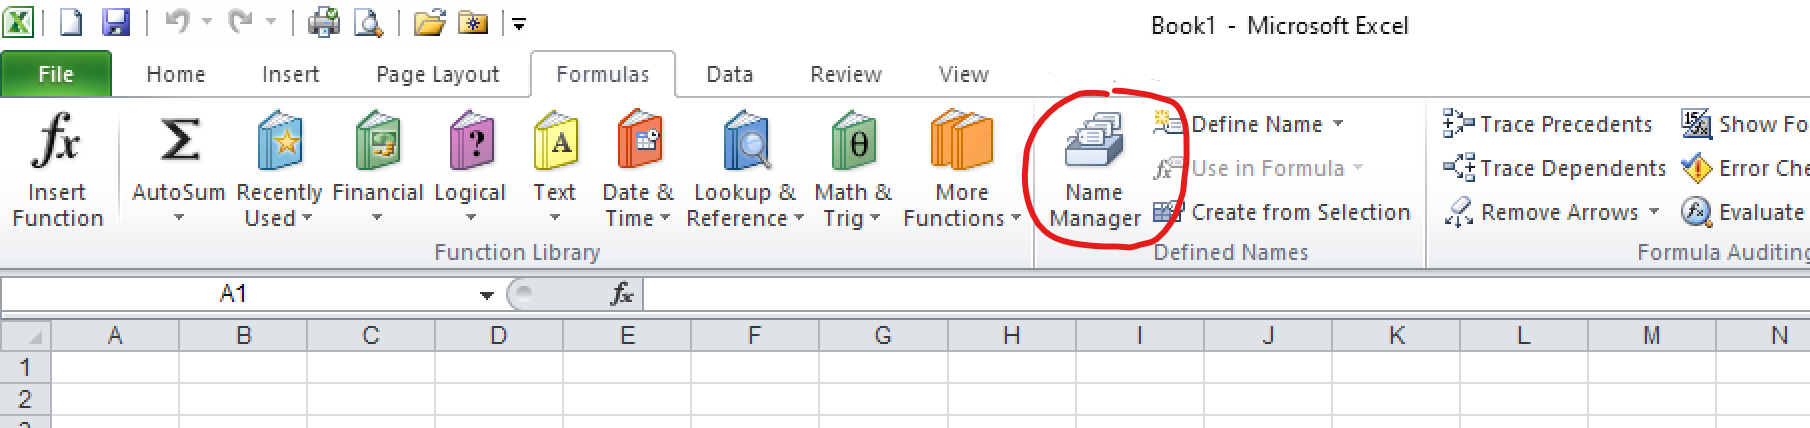The image size is (1810, 428).
Task: Expand Customize Quick Access Toolbar arrow
Action: click(x=519, y=23)
